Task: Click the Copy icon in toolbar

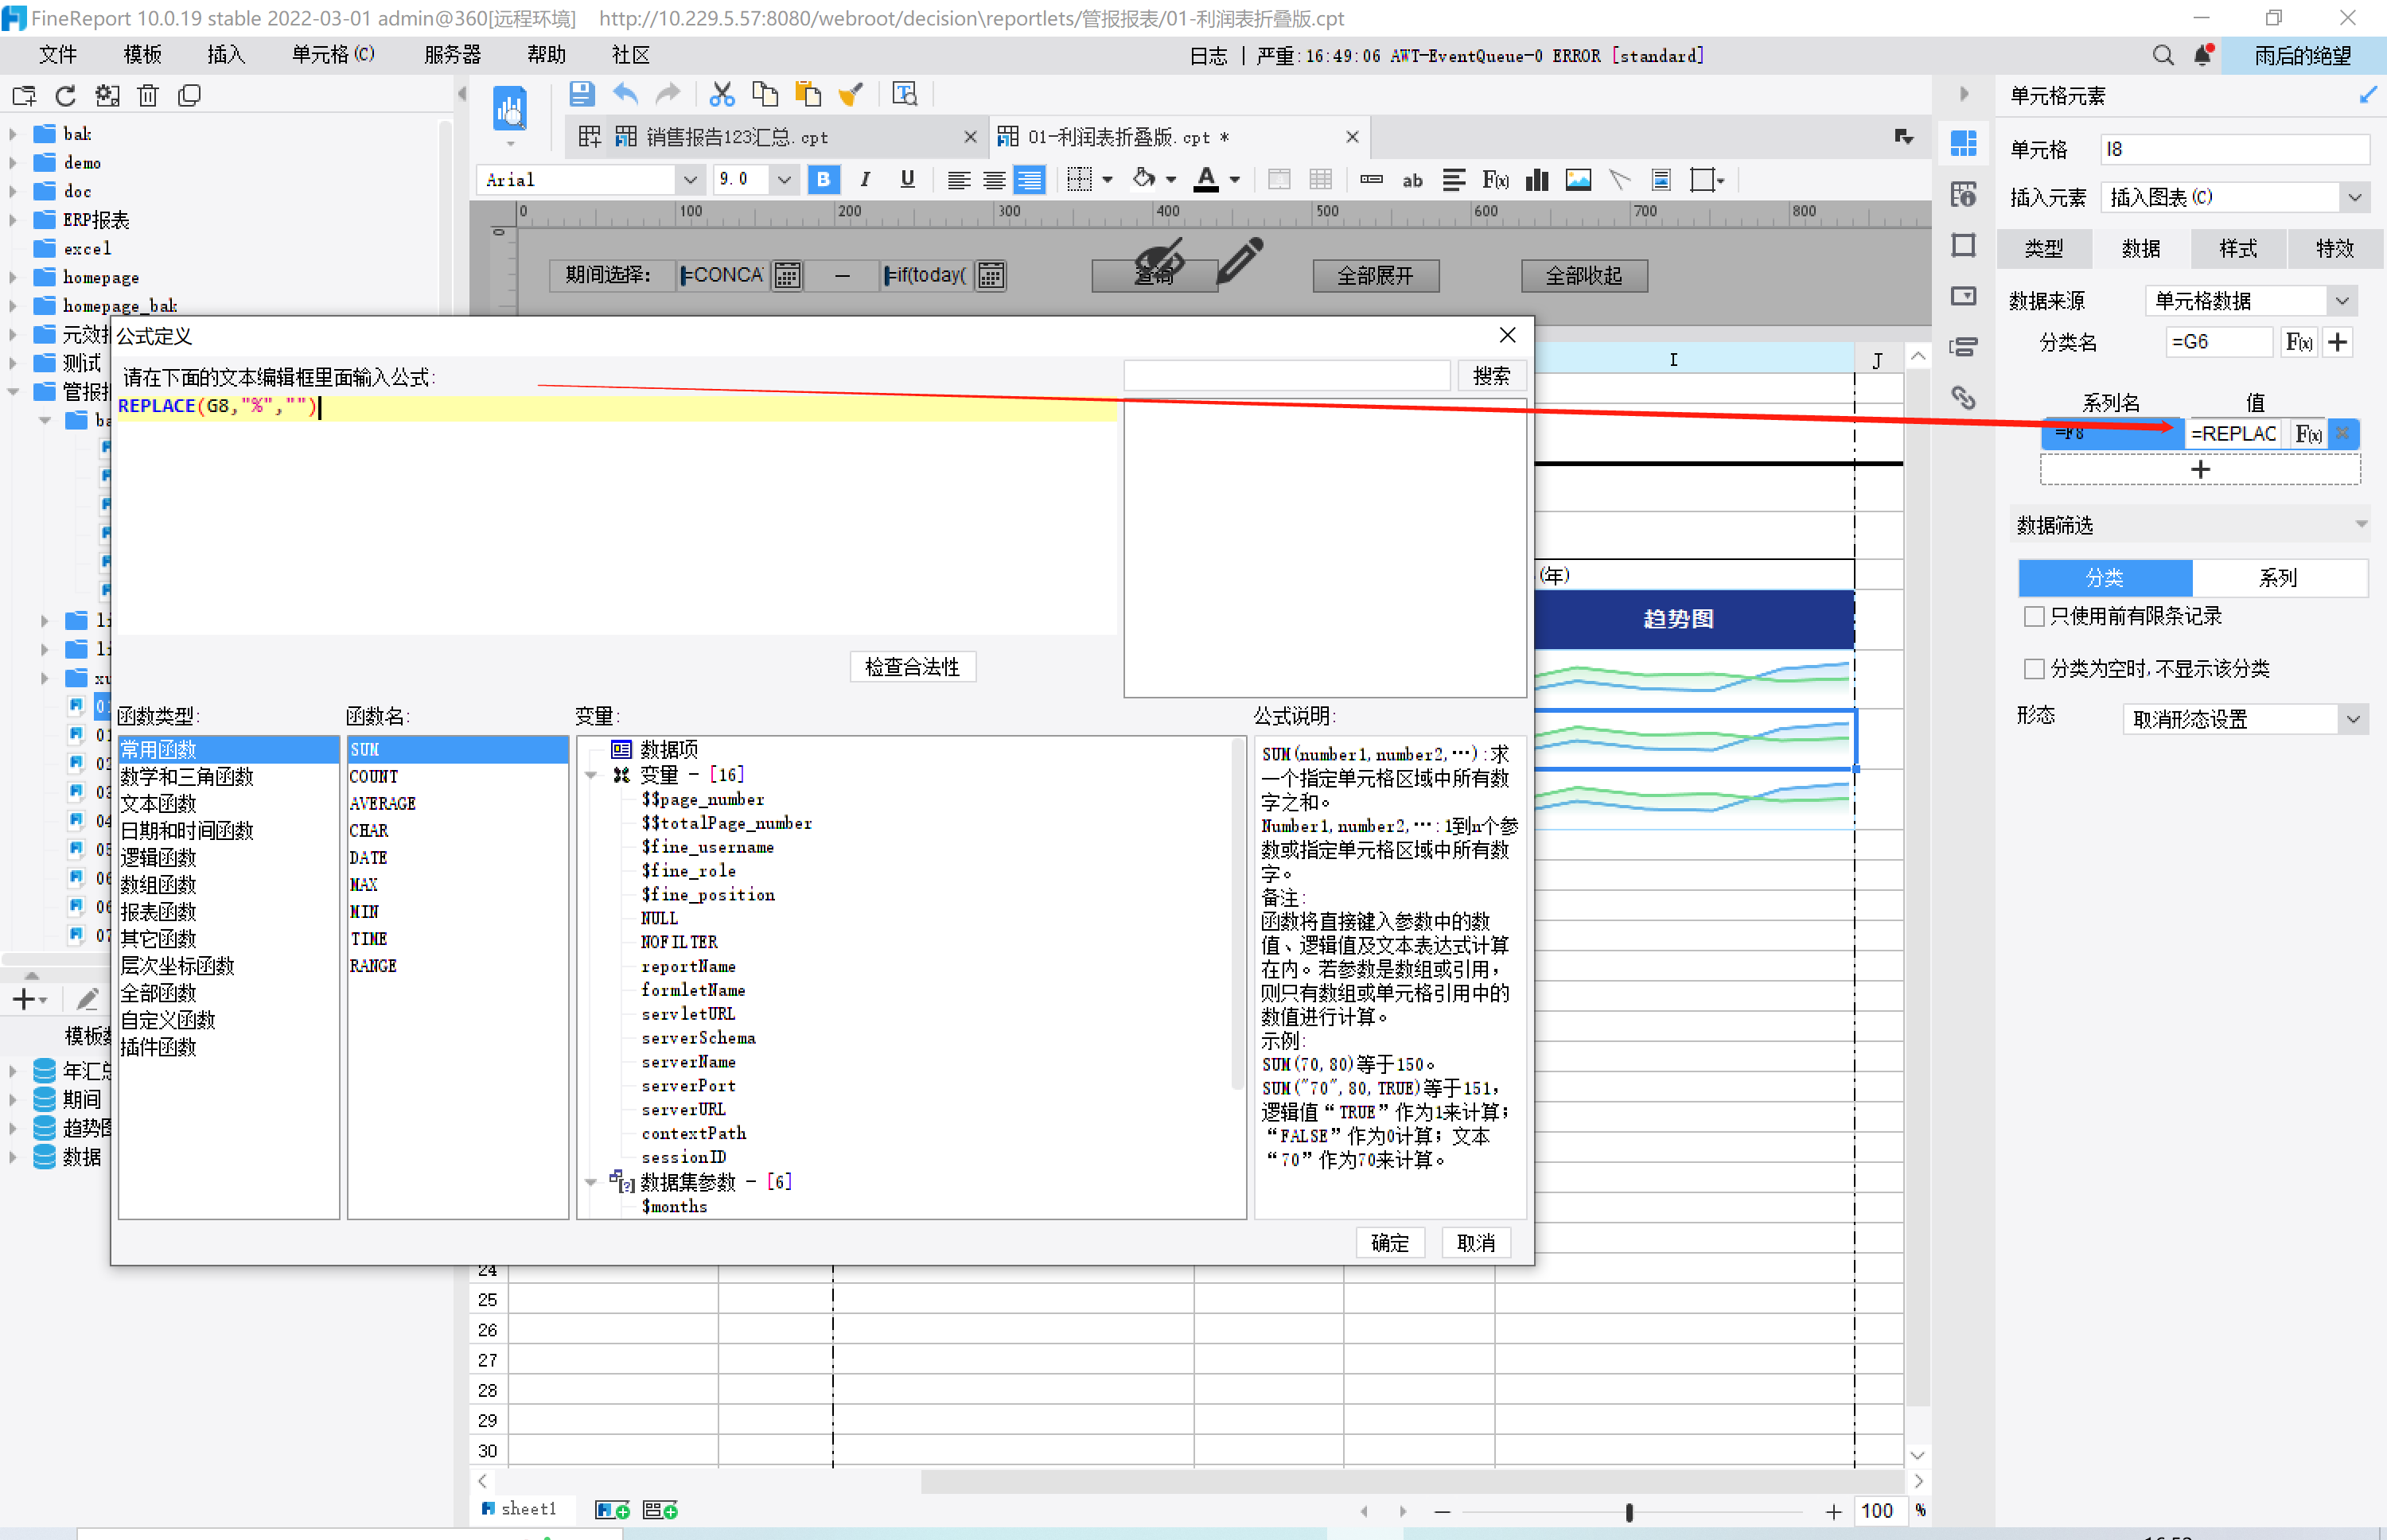Action: tap(764, 95)
